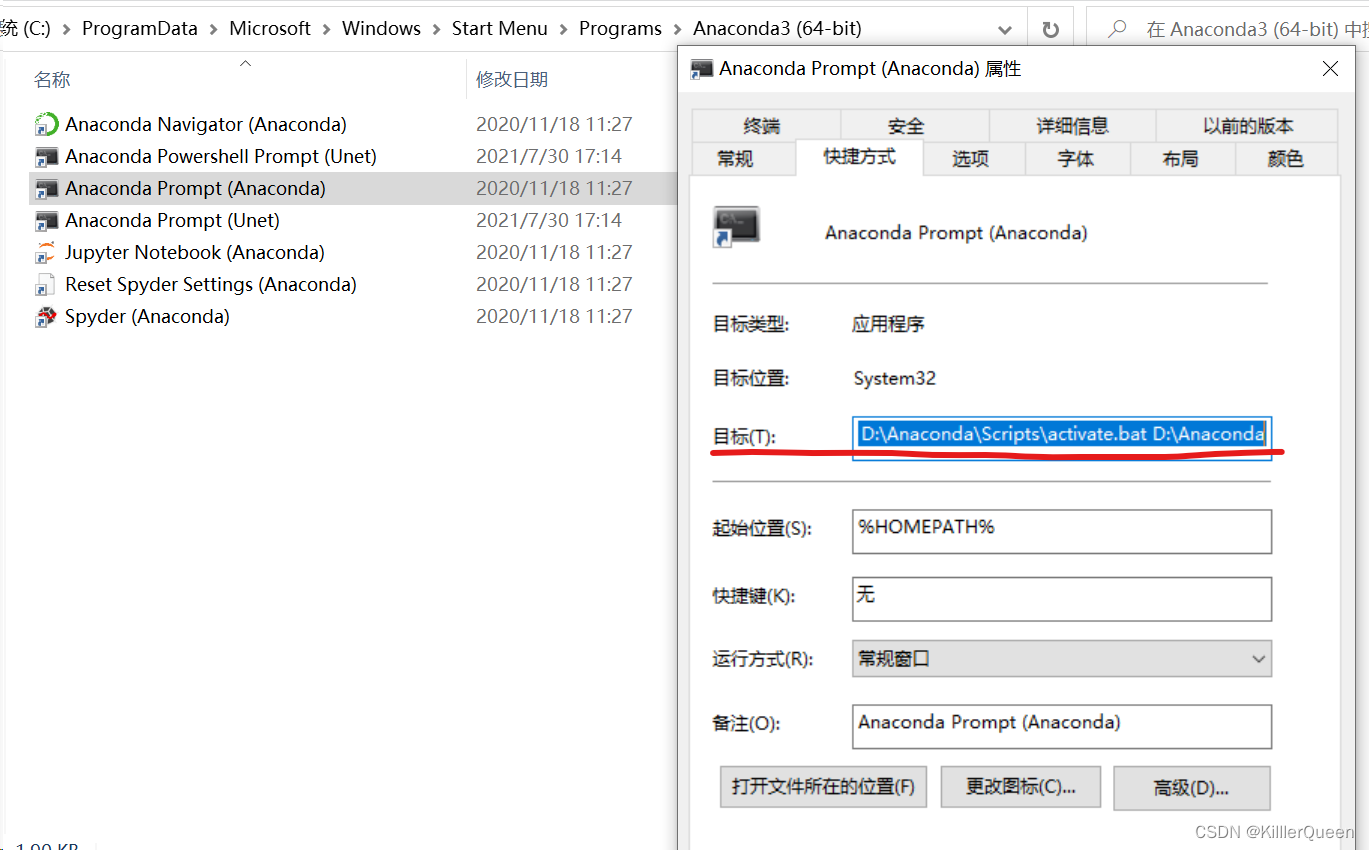Click the 打开文件所在的位置 button
This screenshot has height=850, width=1369.
823,787
